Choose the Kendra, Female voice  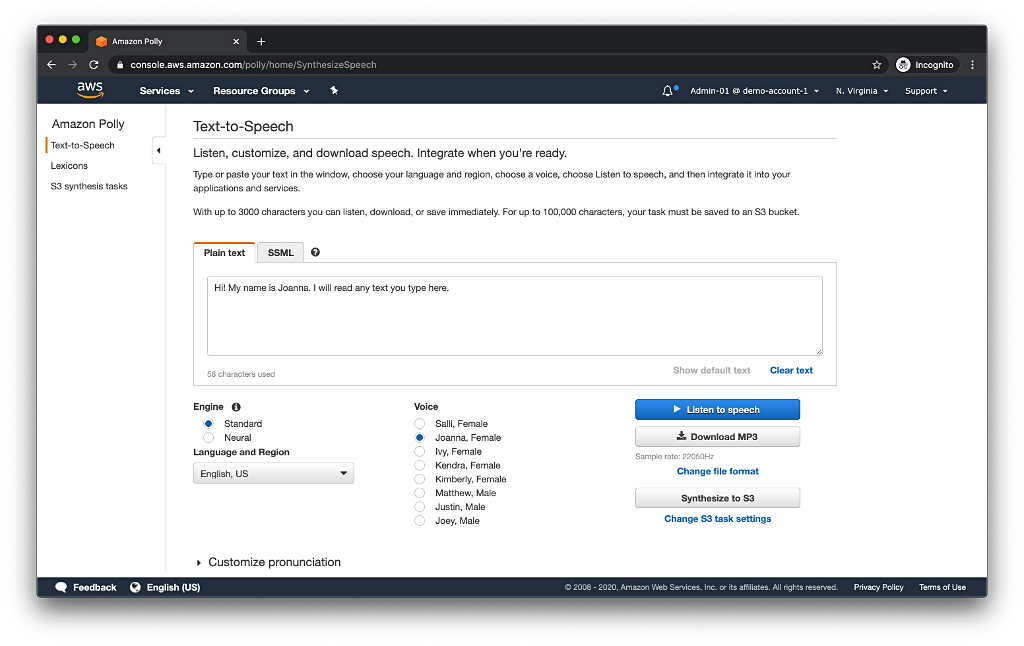point(419,465)
